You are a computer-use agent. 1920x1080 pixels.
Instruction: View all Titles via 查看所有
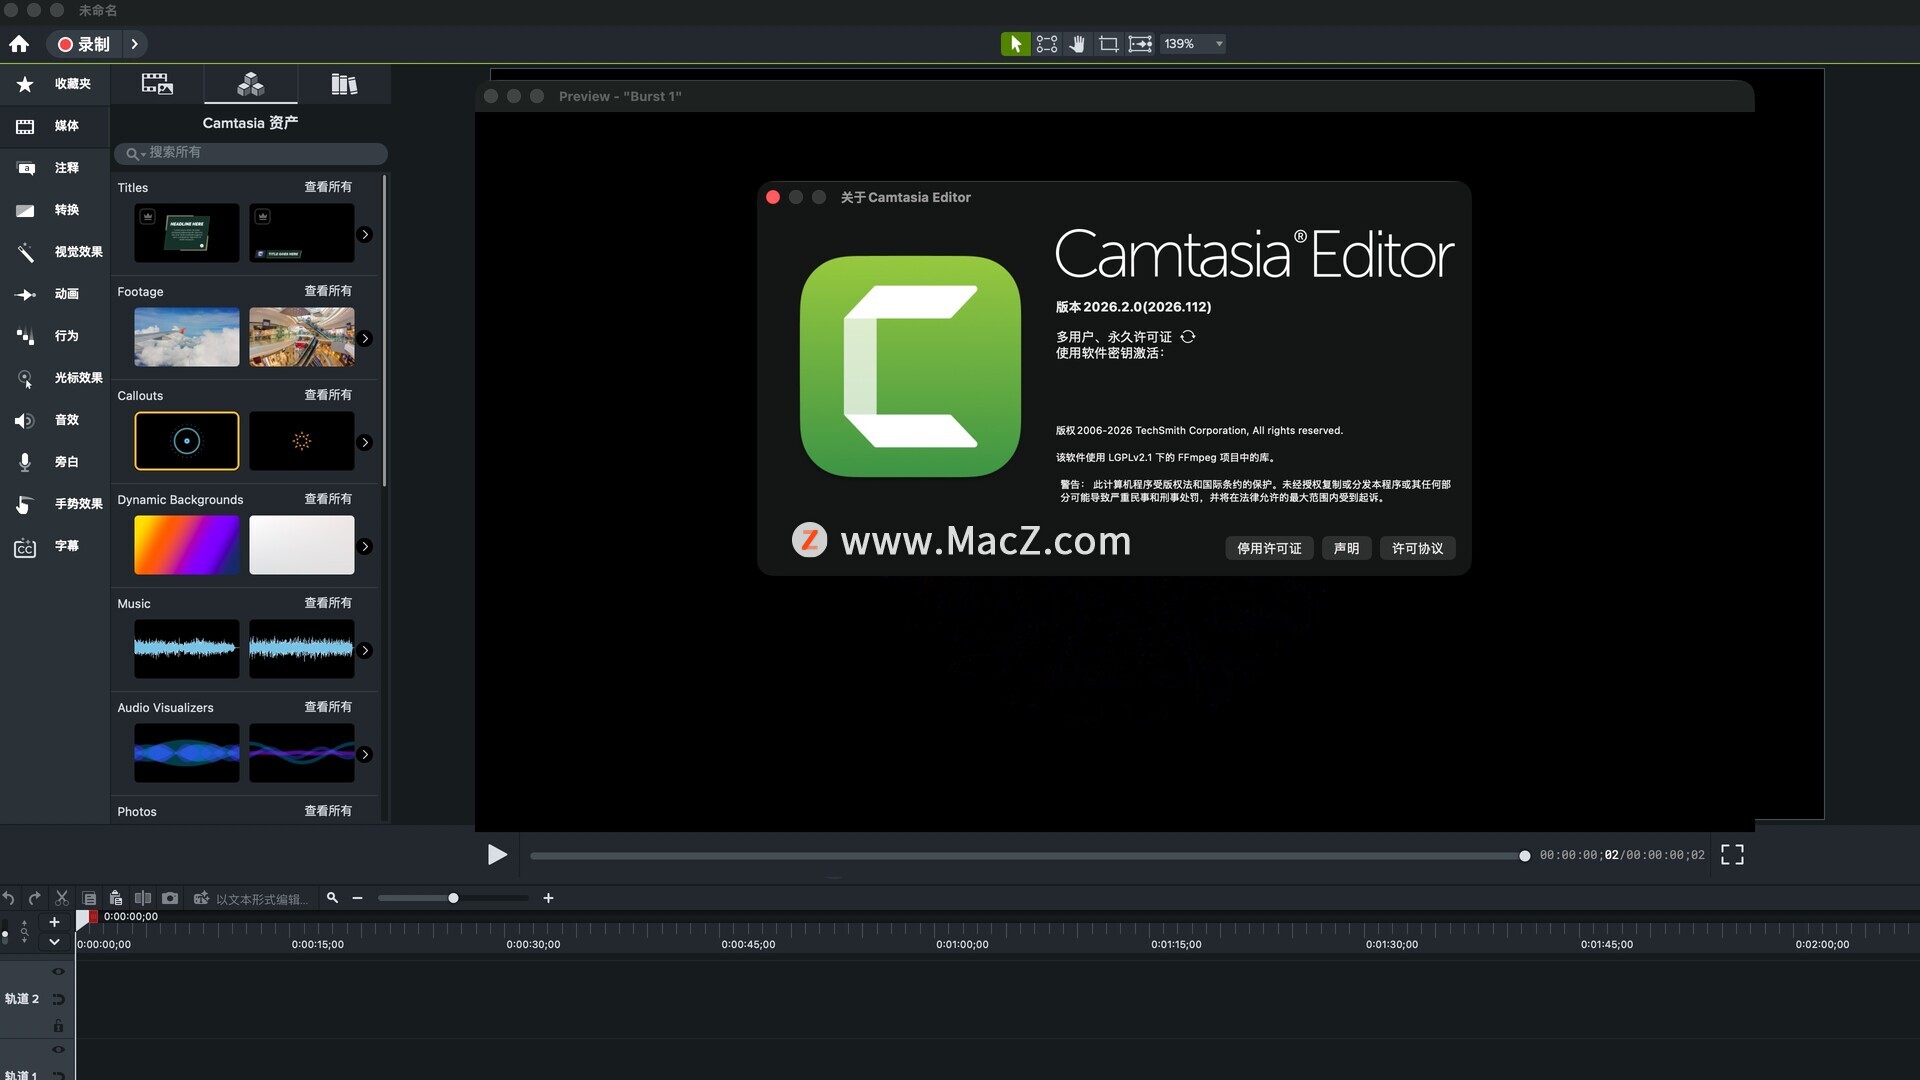point(328,187)
